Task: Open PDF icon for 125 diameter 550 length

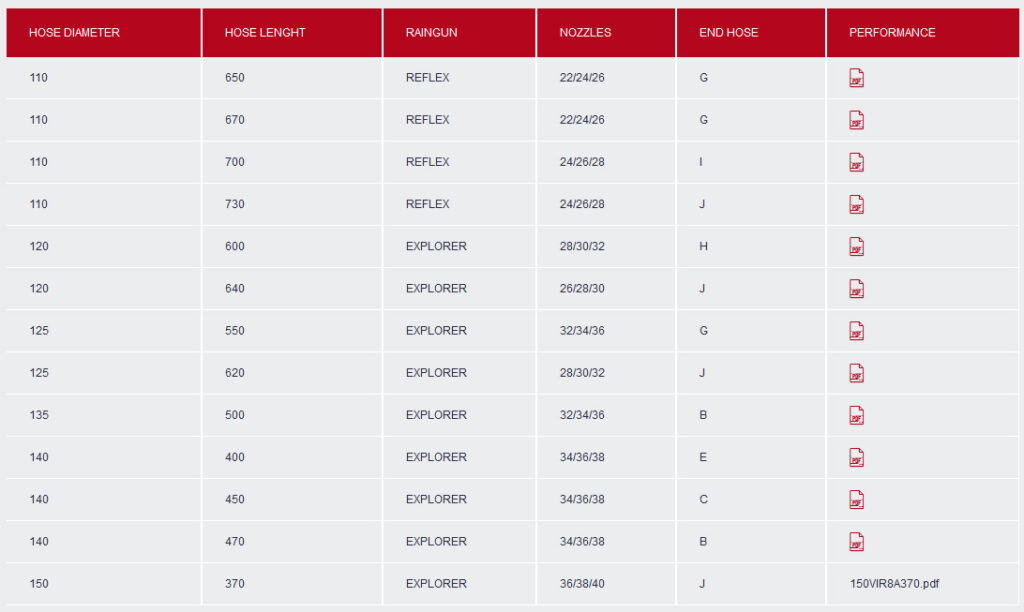Action: (856, 330)
